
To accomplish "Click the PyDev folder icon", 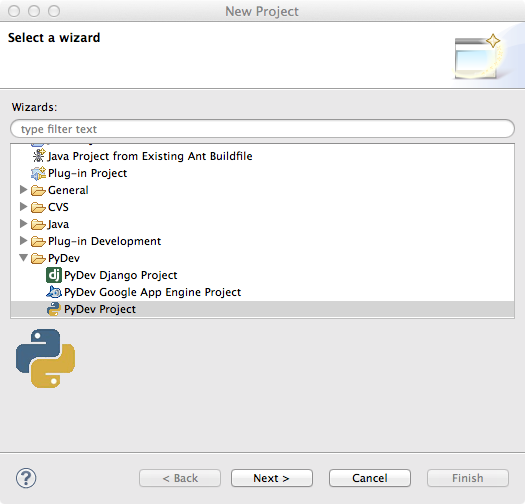I will [x=38, y=259].
